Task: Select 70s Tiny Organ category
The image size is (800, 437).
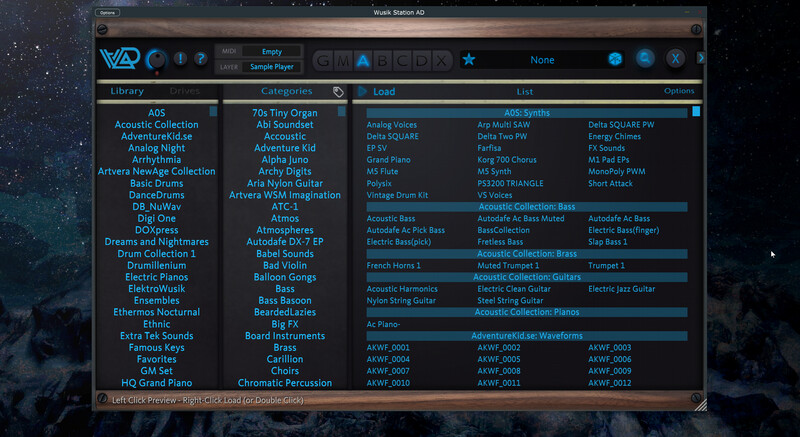Action: 285,113
